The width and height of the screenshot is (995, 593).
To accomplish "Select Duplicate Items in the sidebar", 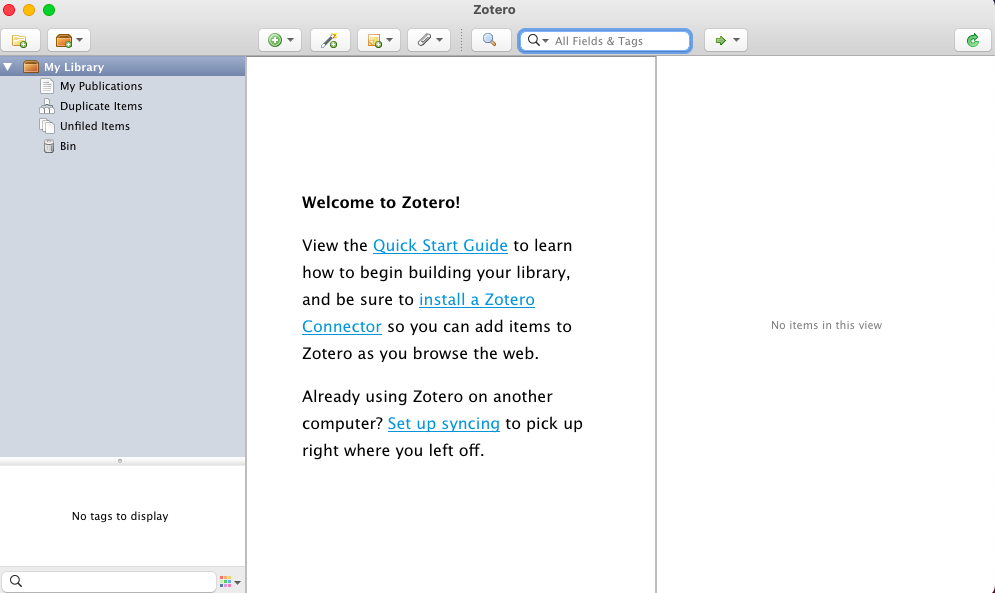I will pos(101,106).
